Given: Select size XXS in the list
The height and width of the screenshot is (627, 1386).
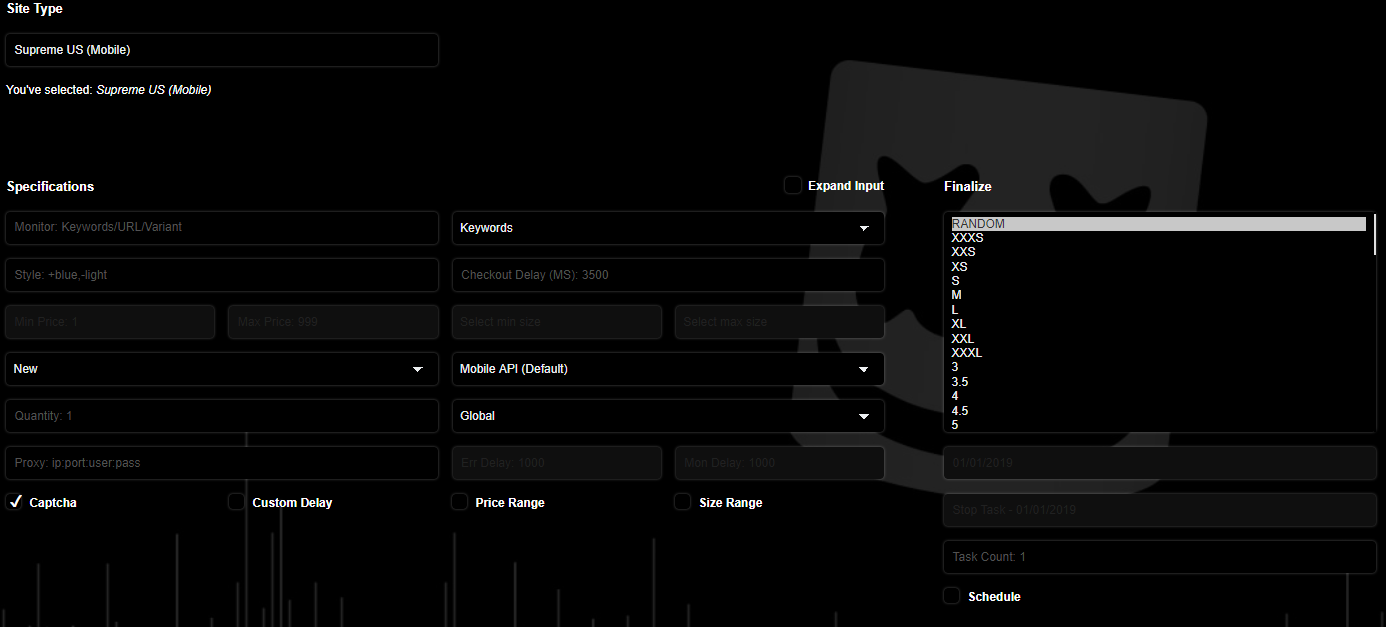Looking at the screenshot, I should pyautogui.click(x=1158, y=252).
